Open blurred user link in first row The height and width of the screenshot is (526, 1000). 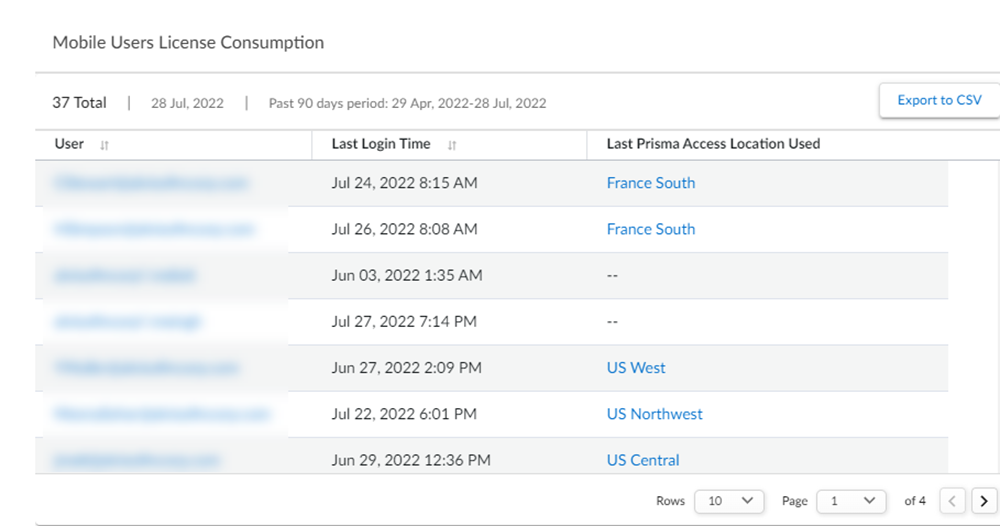point(151,183)
